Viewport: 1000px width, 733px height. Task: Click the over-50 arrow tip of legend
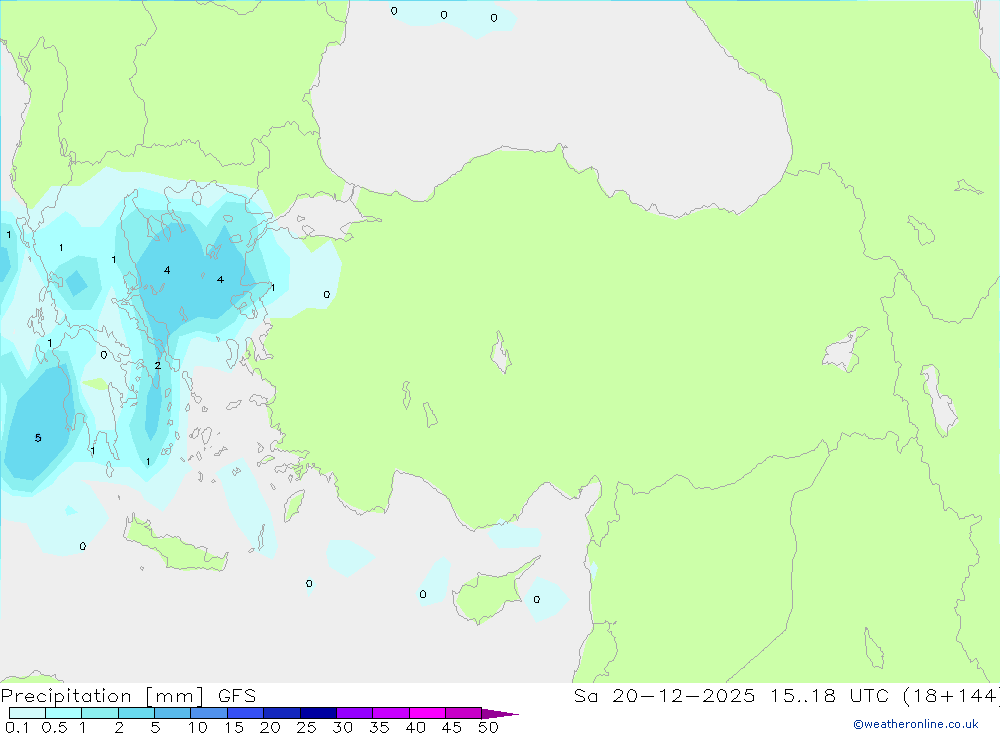[x=501, y=714]
